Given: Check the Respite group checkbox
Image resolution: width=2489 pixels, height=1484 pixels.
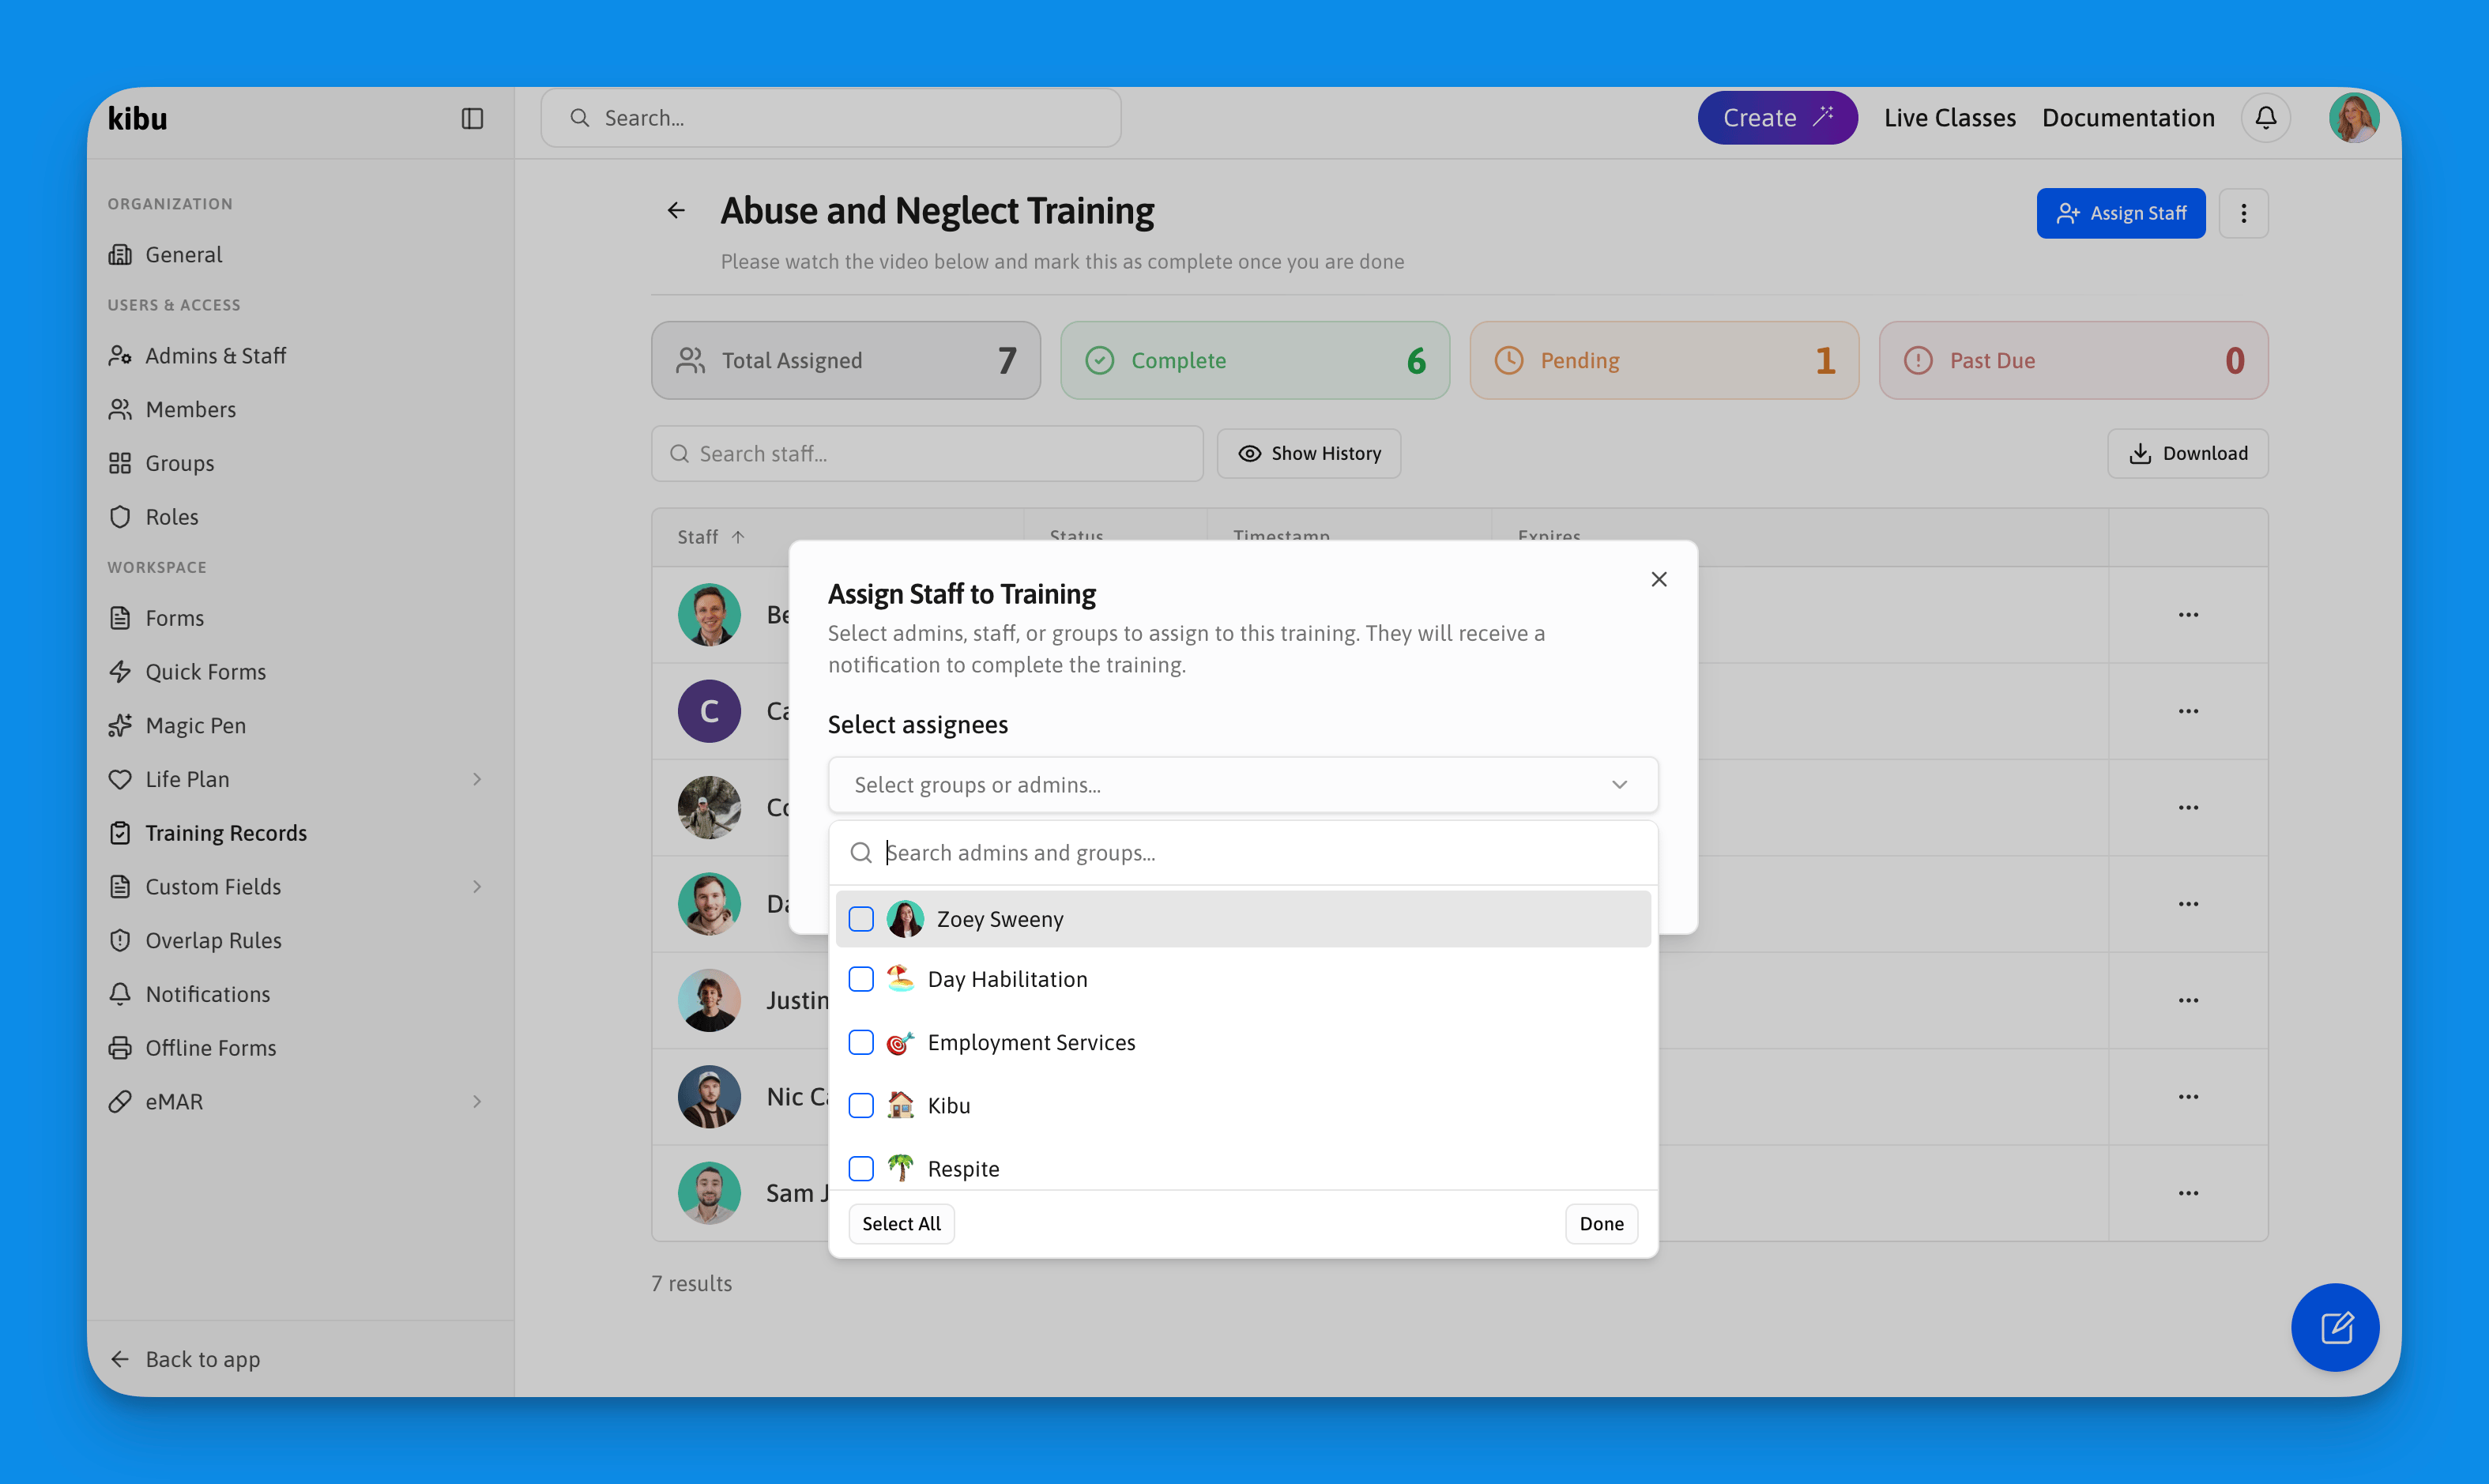Looking at the screenshot, I should pos(861,1168).
